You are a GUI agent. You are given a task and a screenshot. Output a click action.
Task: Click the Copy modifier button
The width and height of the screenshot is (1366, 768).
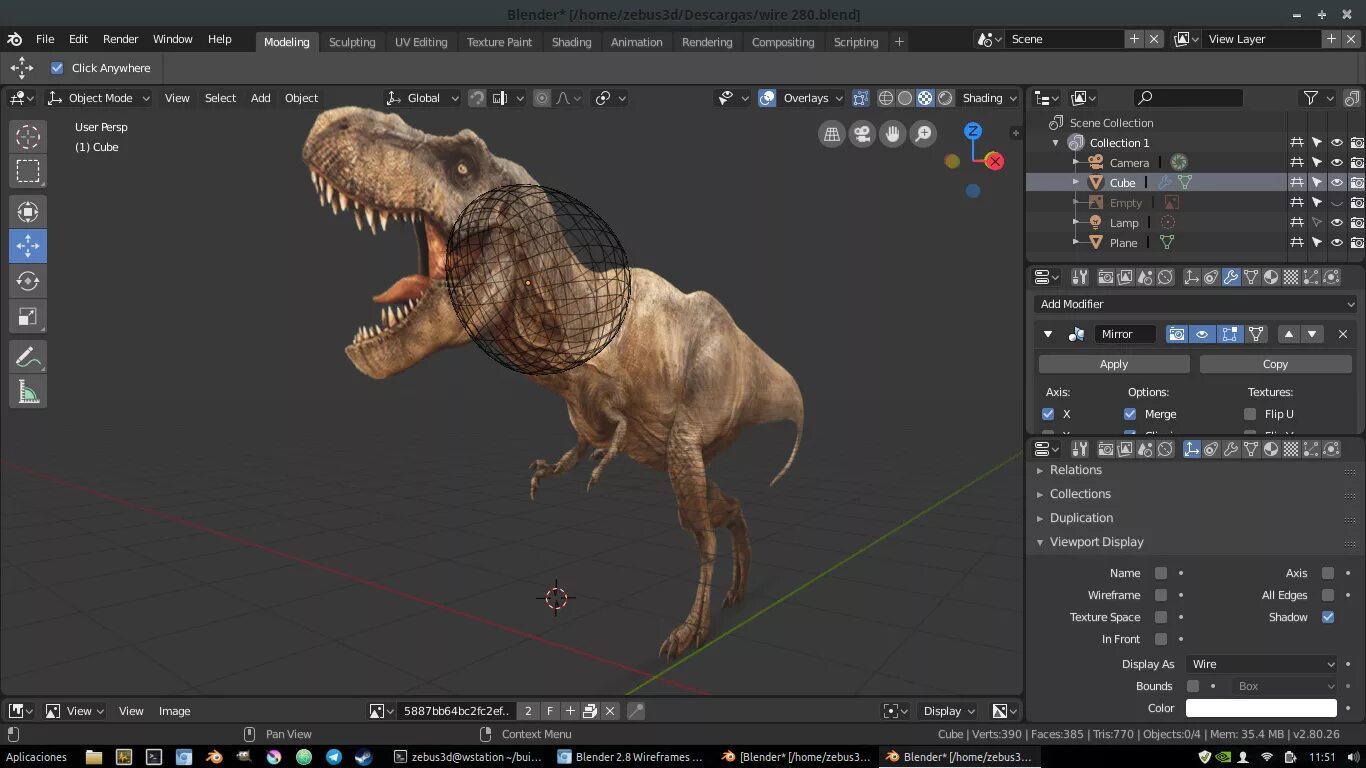1275,364
